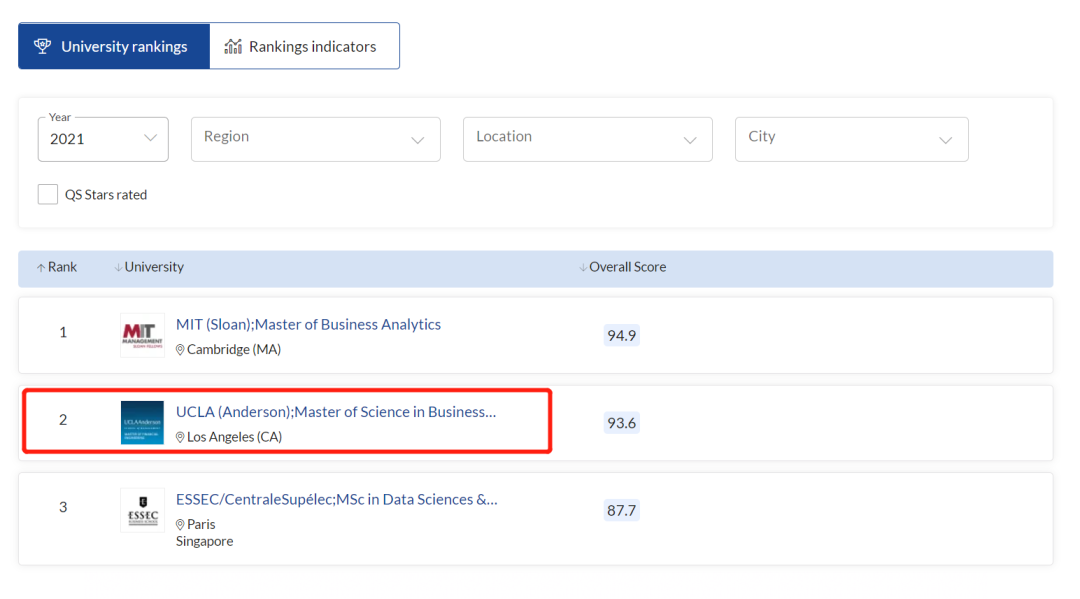This screenshot has width=1080, height=599.
Task: Expand the Location dropdown
Action: coord(588,139)
